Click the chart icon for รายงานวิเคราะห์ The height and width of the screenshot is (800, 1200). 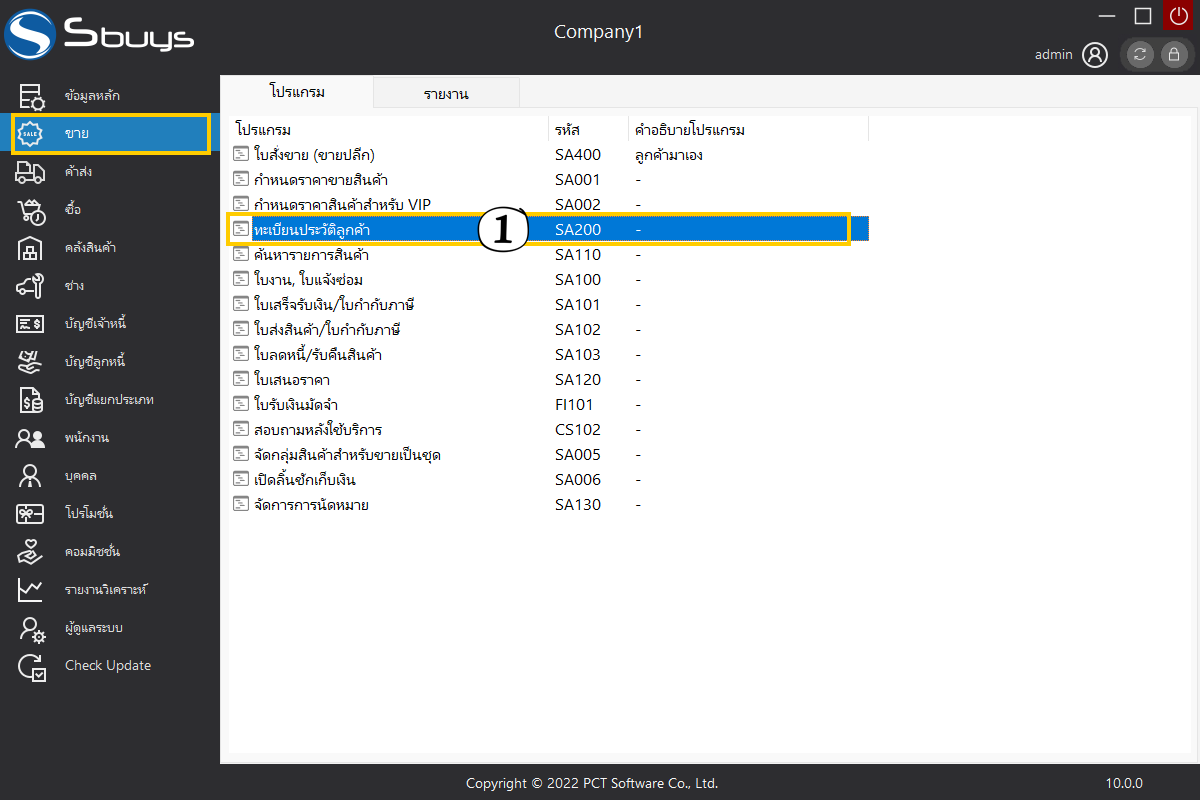[x=31, y=590]
